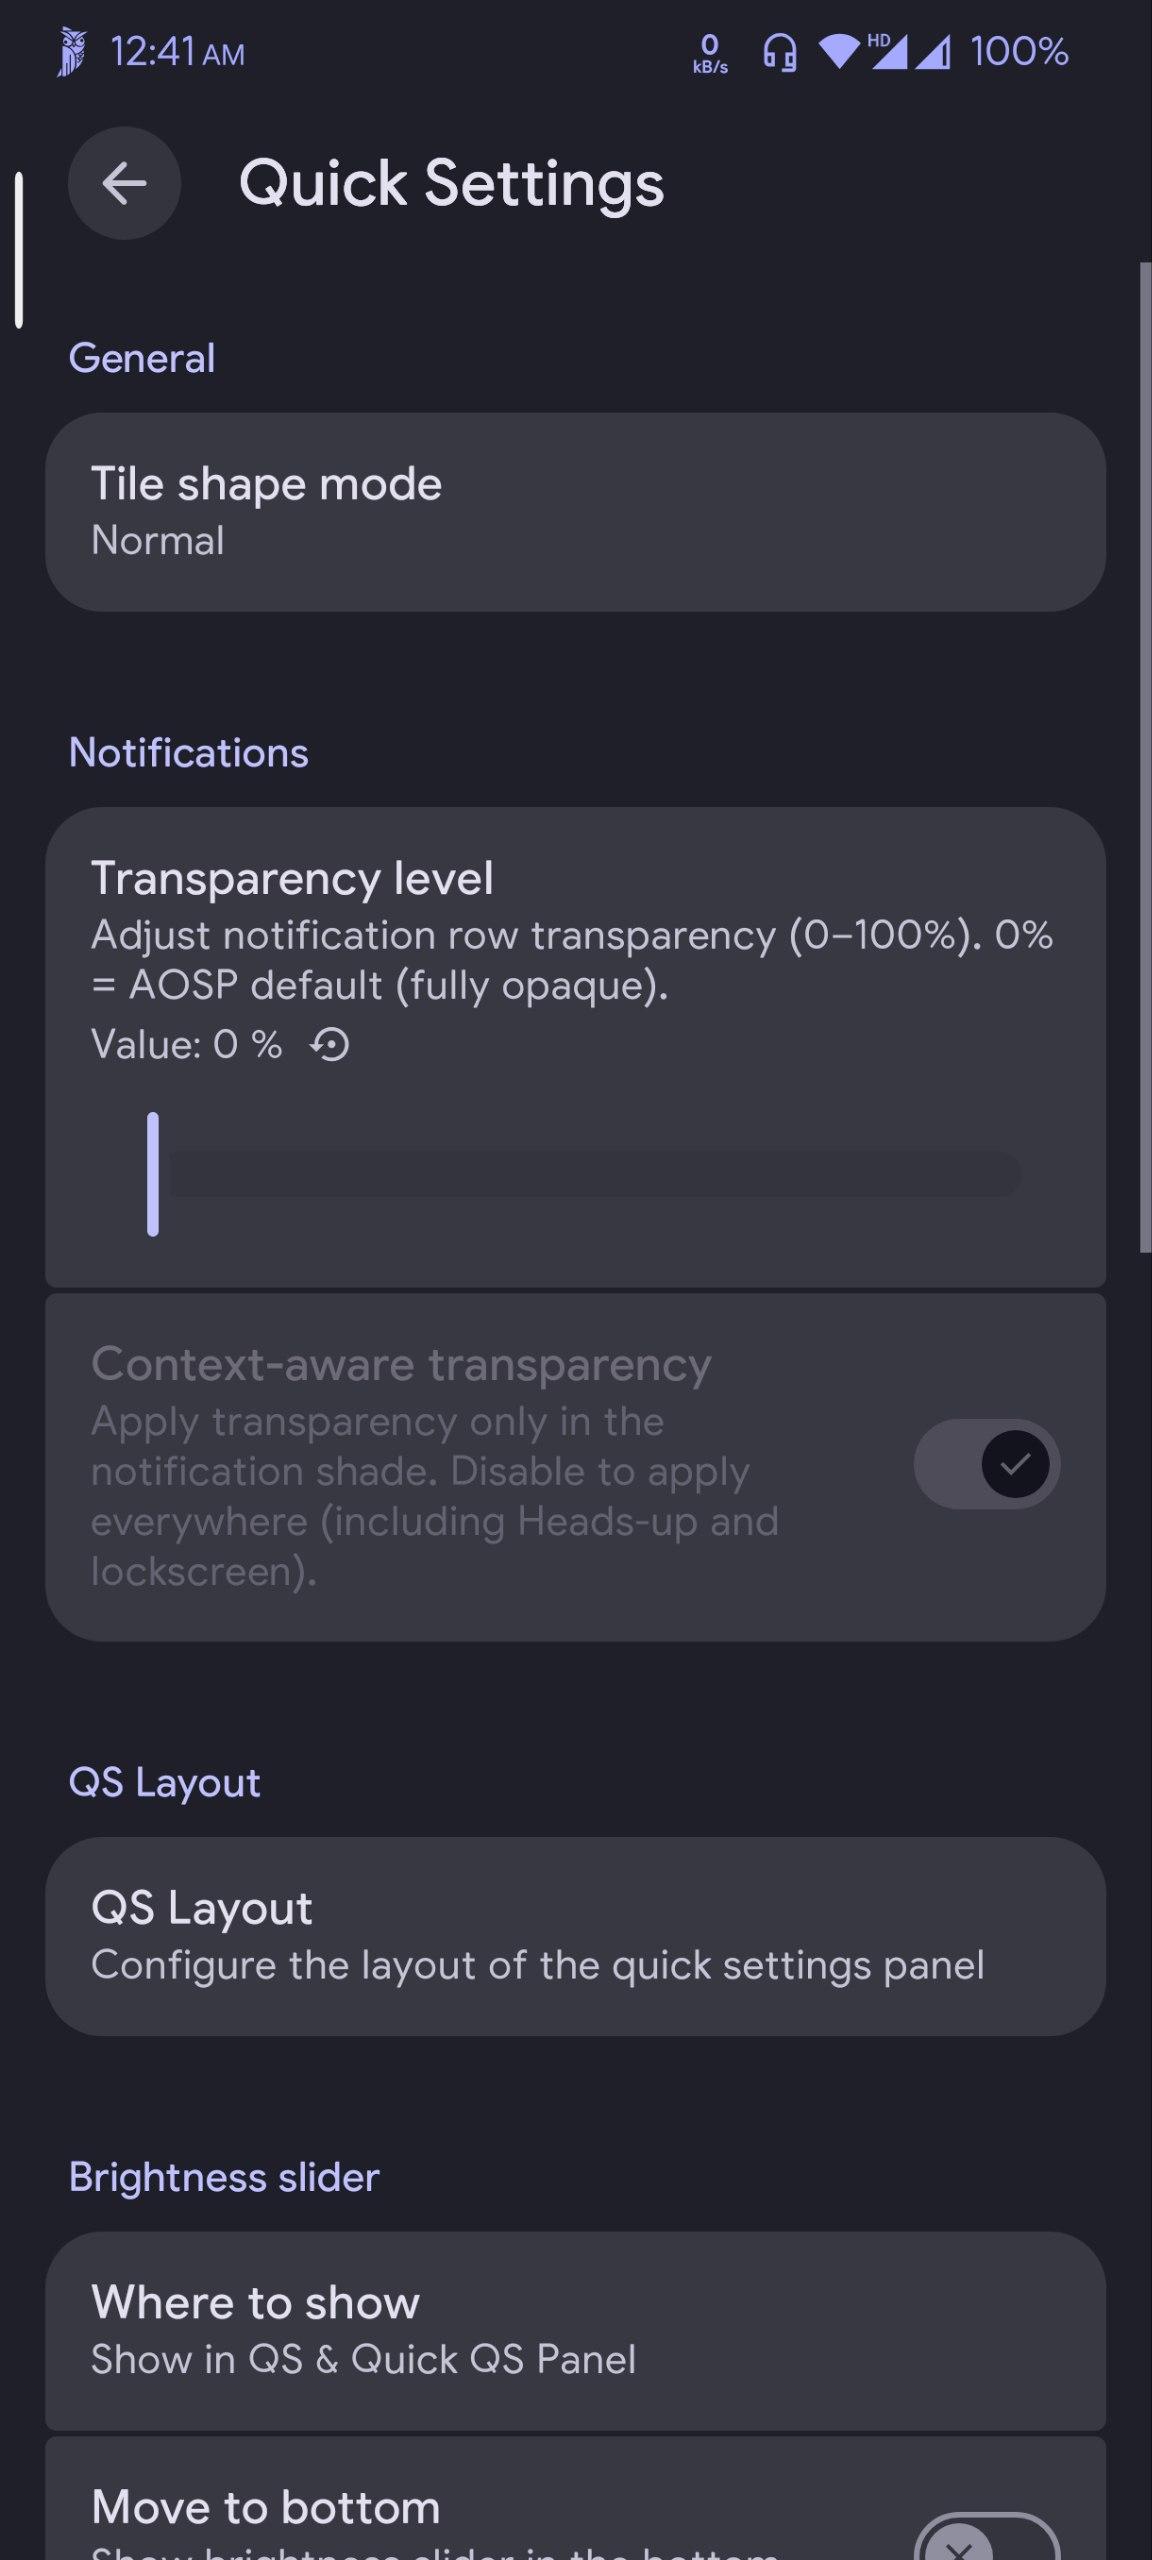Tap the back arrow button
The height and width of the screenshot is (2560, 1152).
[124, 183]
